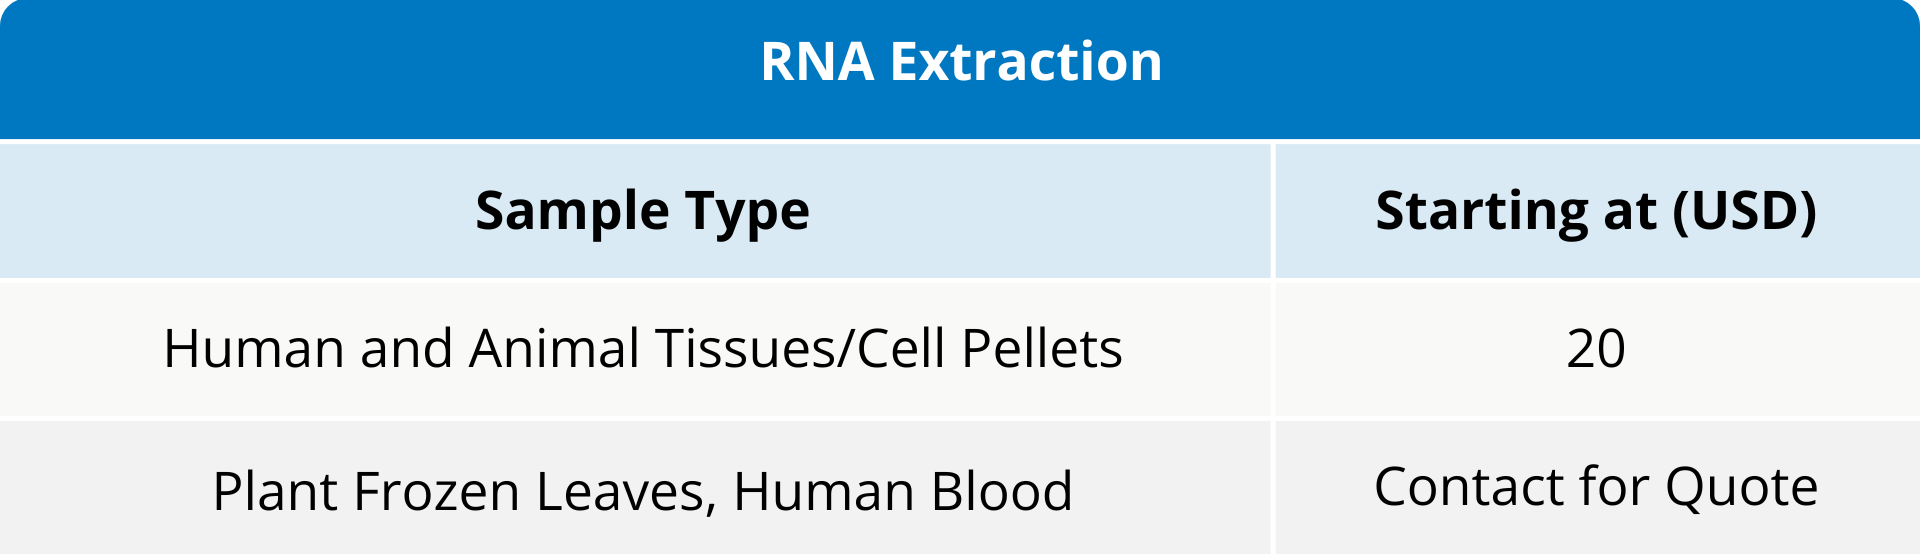This screenshot has height=554, width=1920.
Task: Click the "Plant Frozen Leaves" text
Action: coord(463,491)
